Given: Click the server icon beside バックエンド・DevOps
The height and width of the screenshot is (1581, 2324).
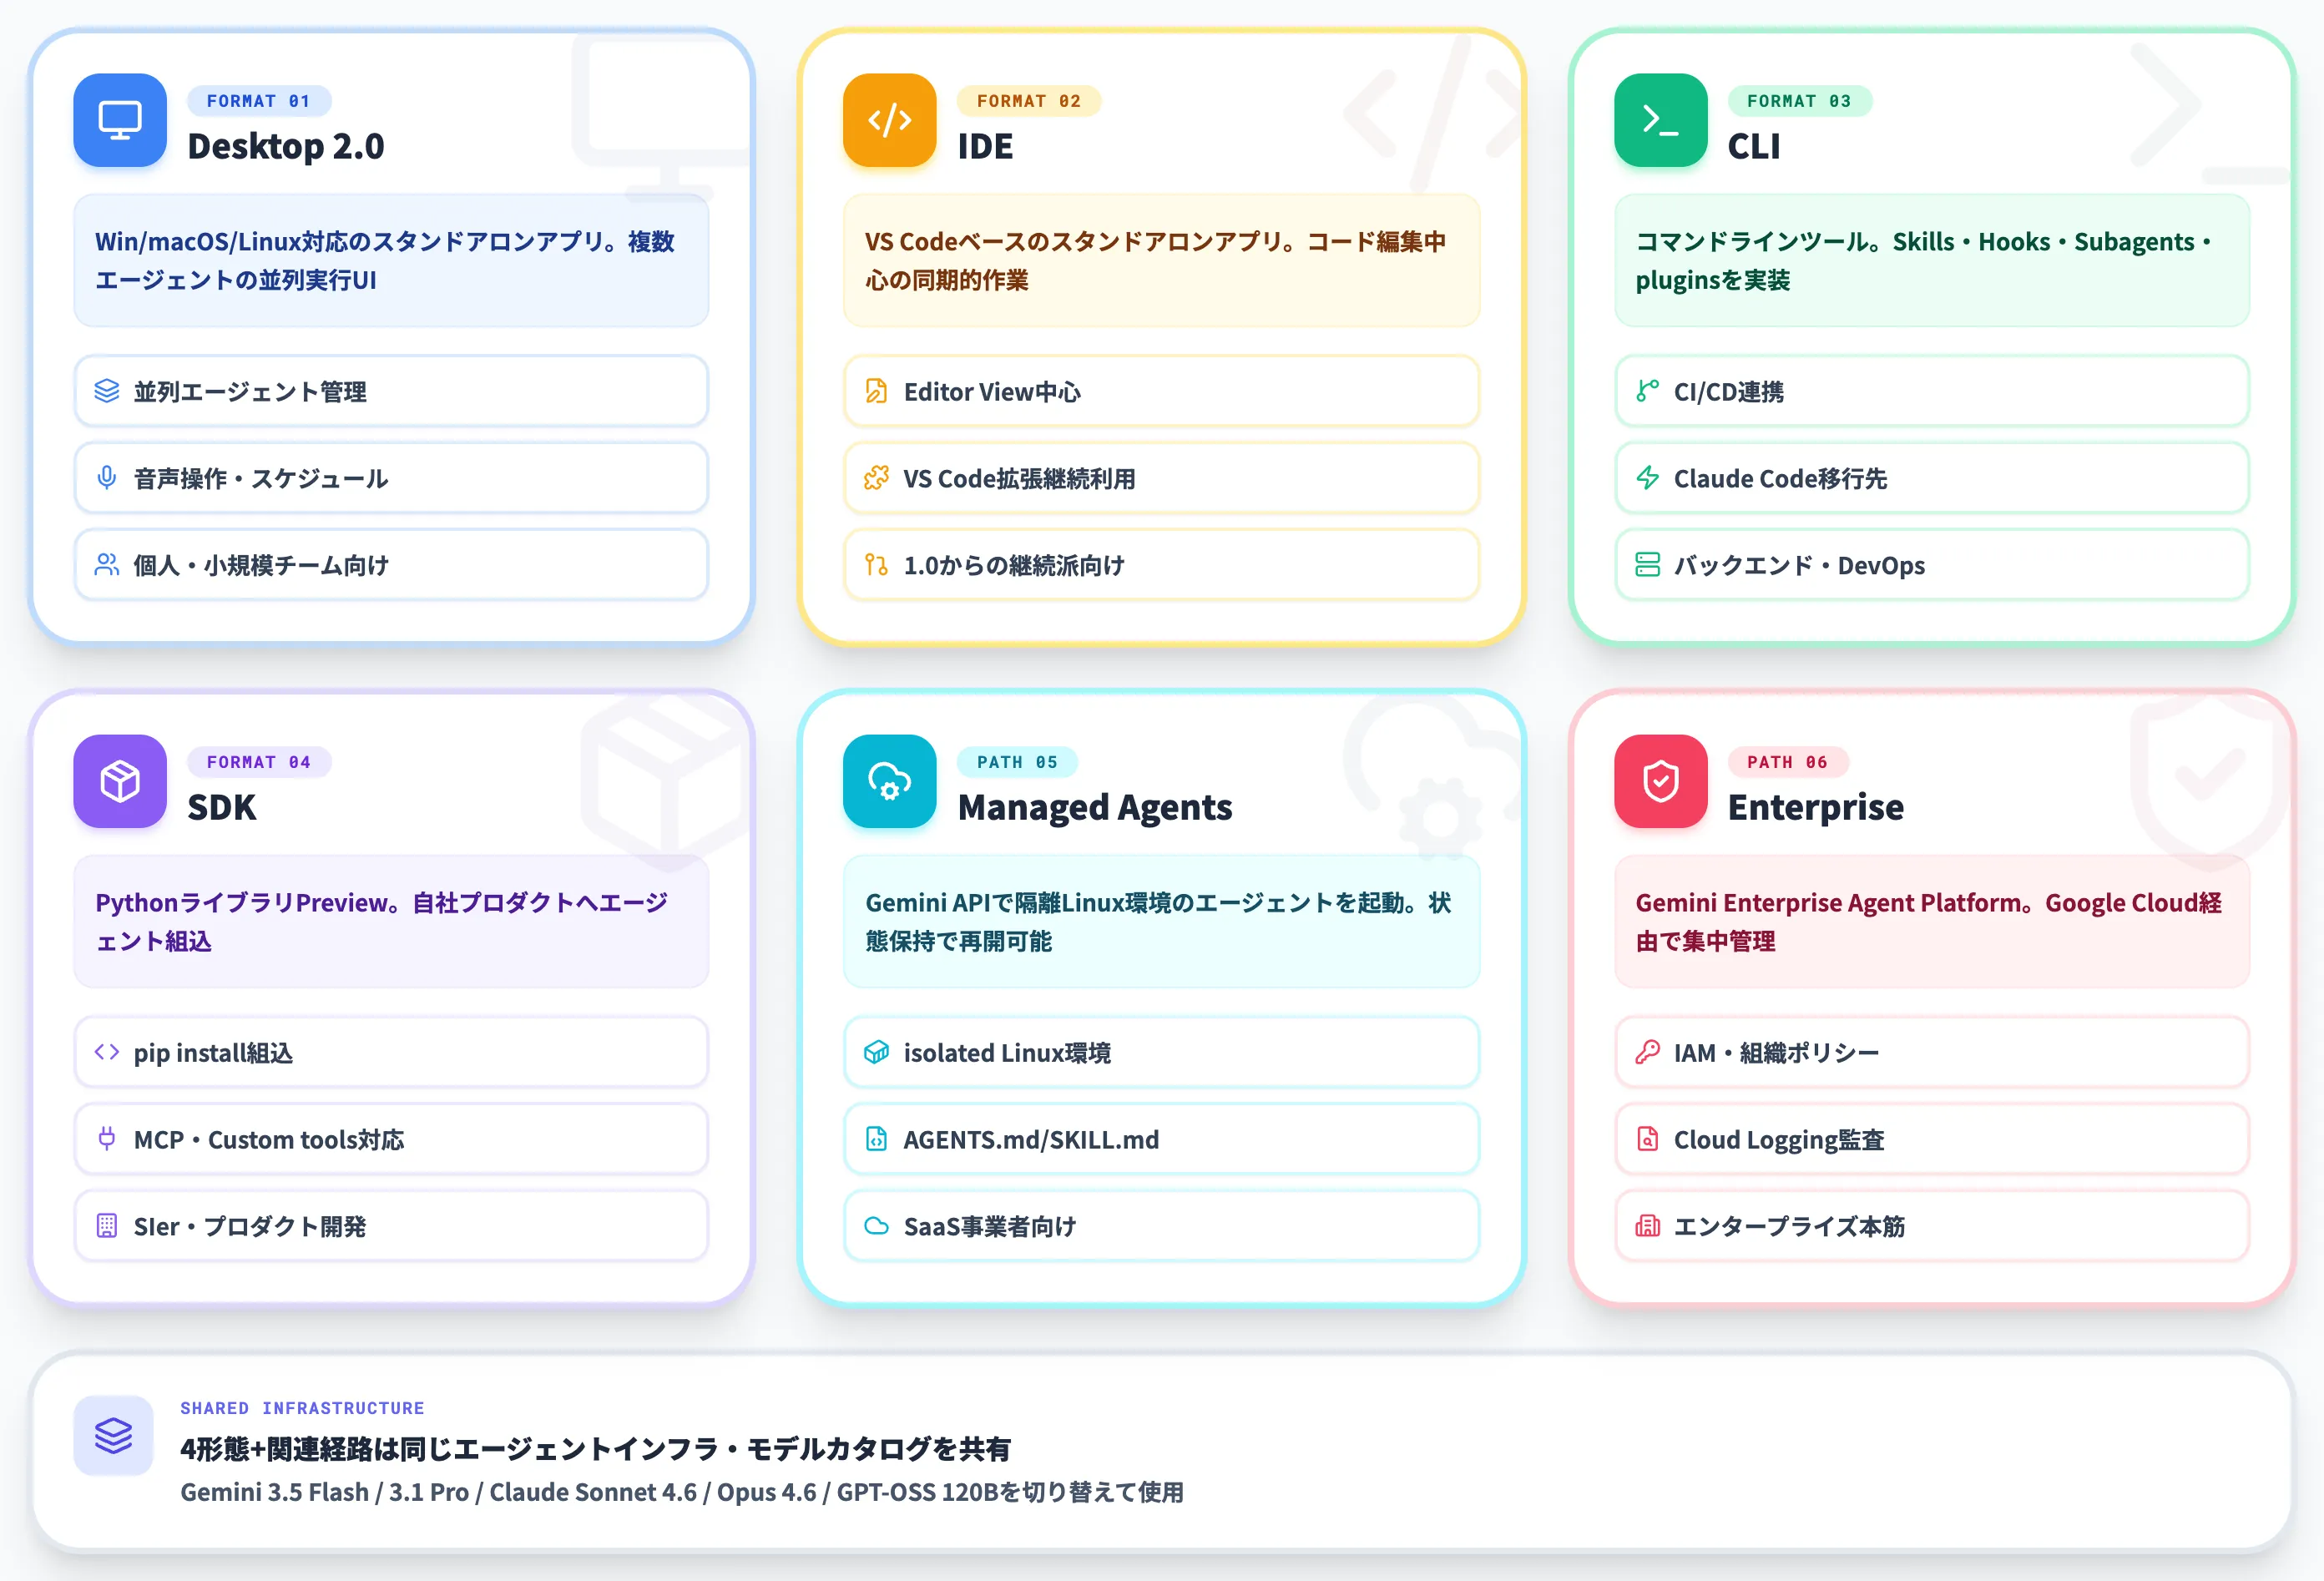Looking at the screenshot, I should coord(1647,565).
